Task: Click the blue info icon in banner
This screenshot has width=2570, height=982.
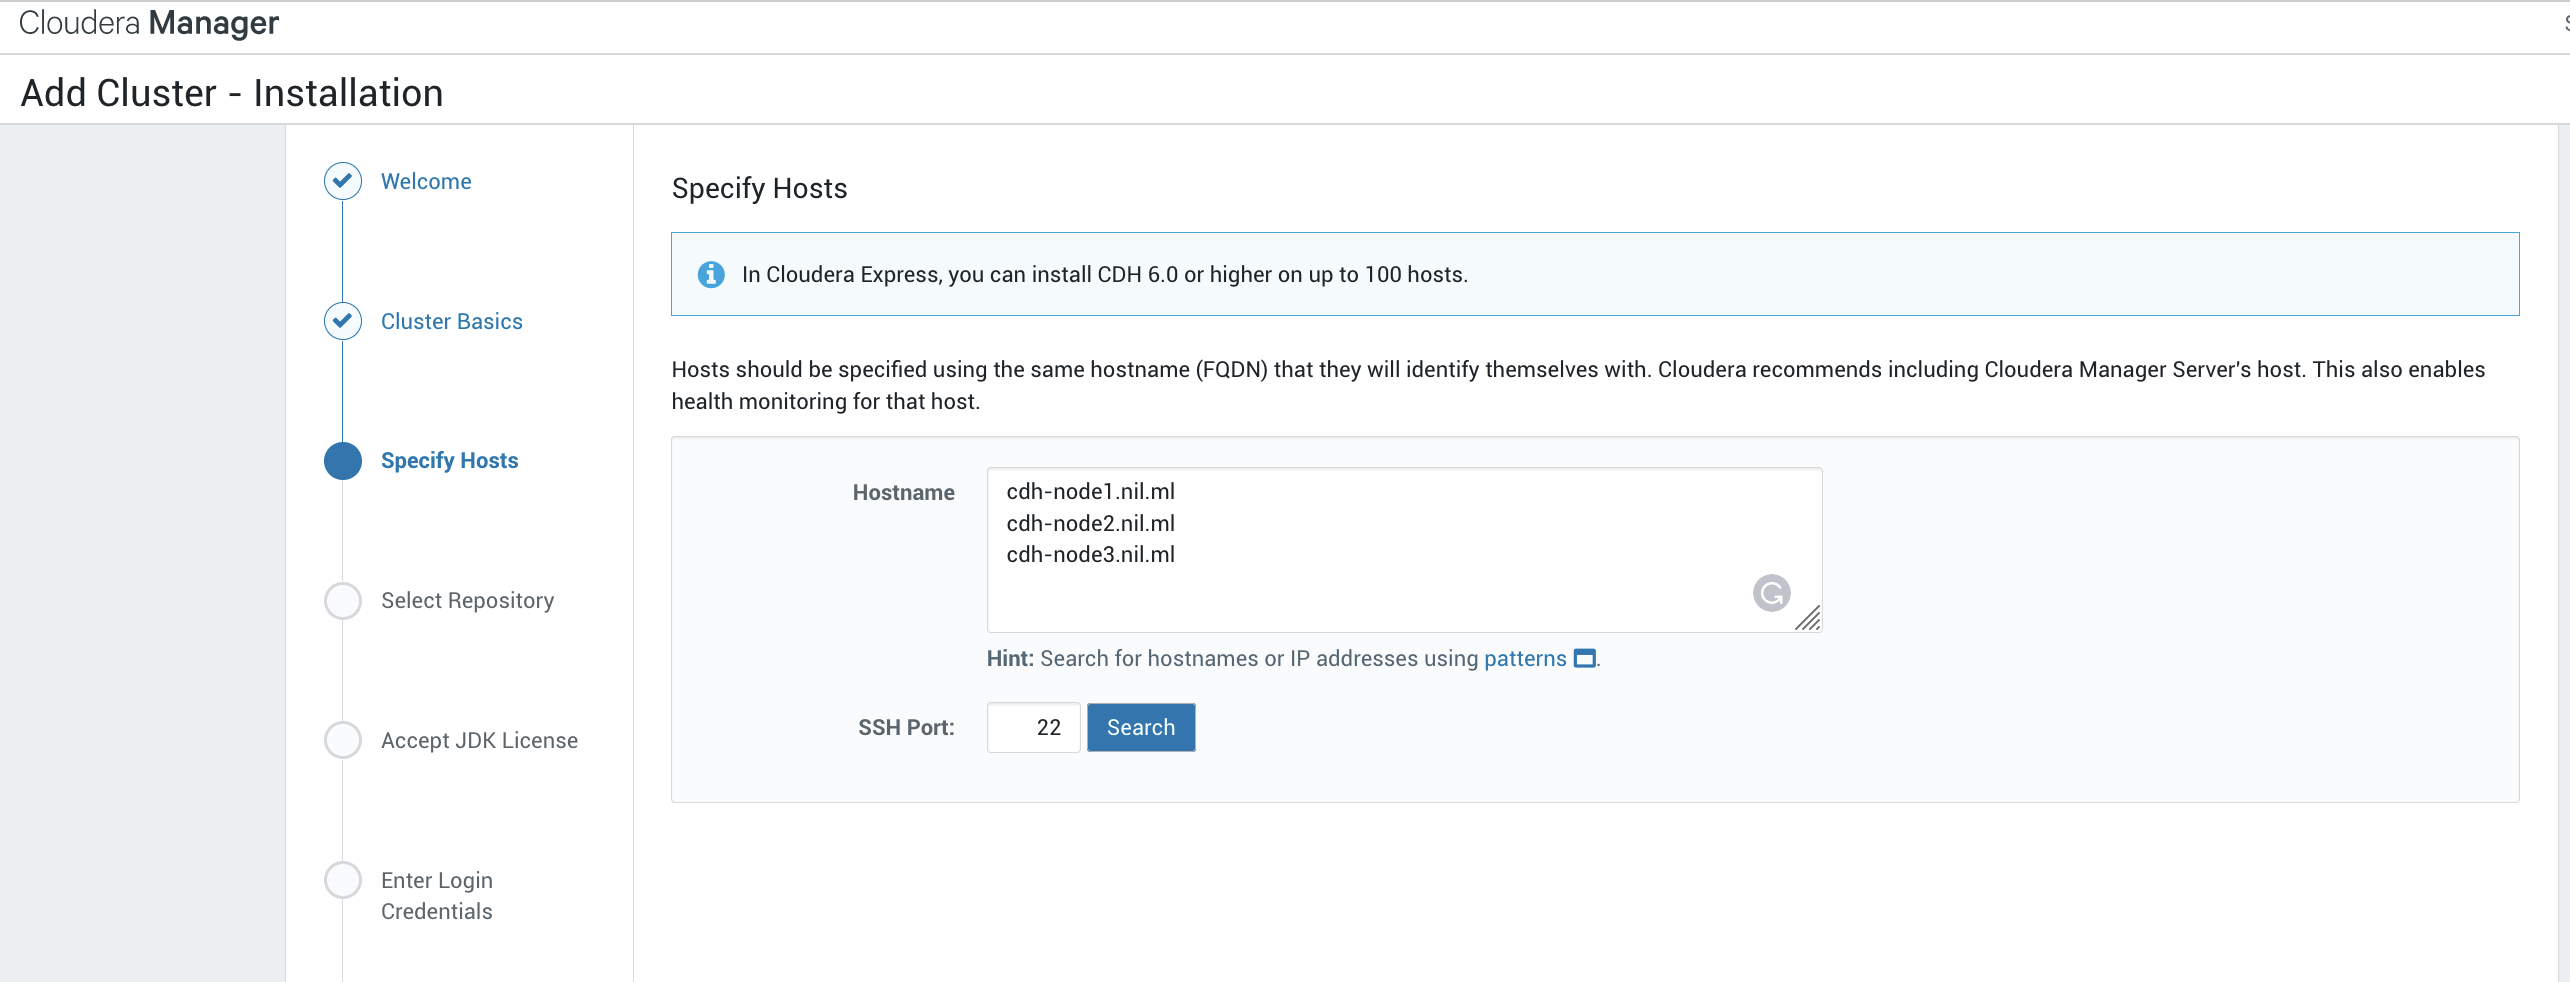Action: [x=711, y=274]
